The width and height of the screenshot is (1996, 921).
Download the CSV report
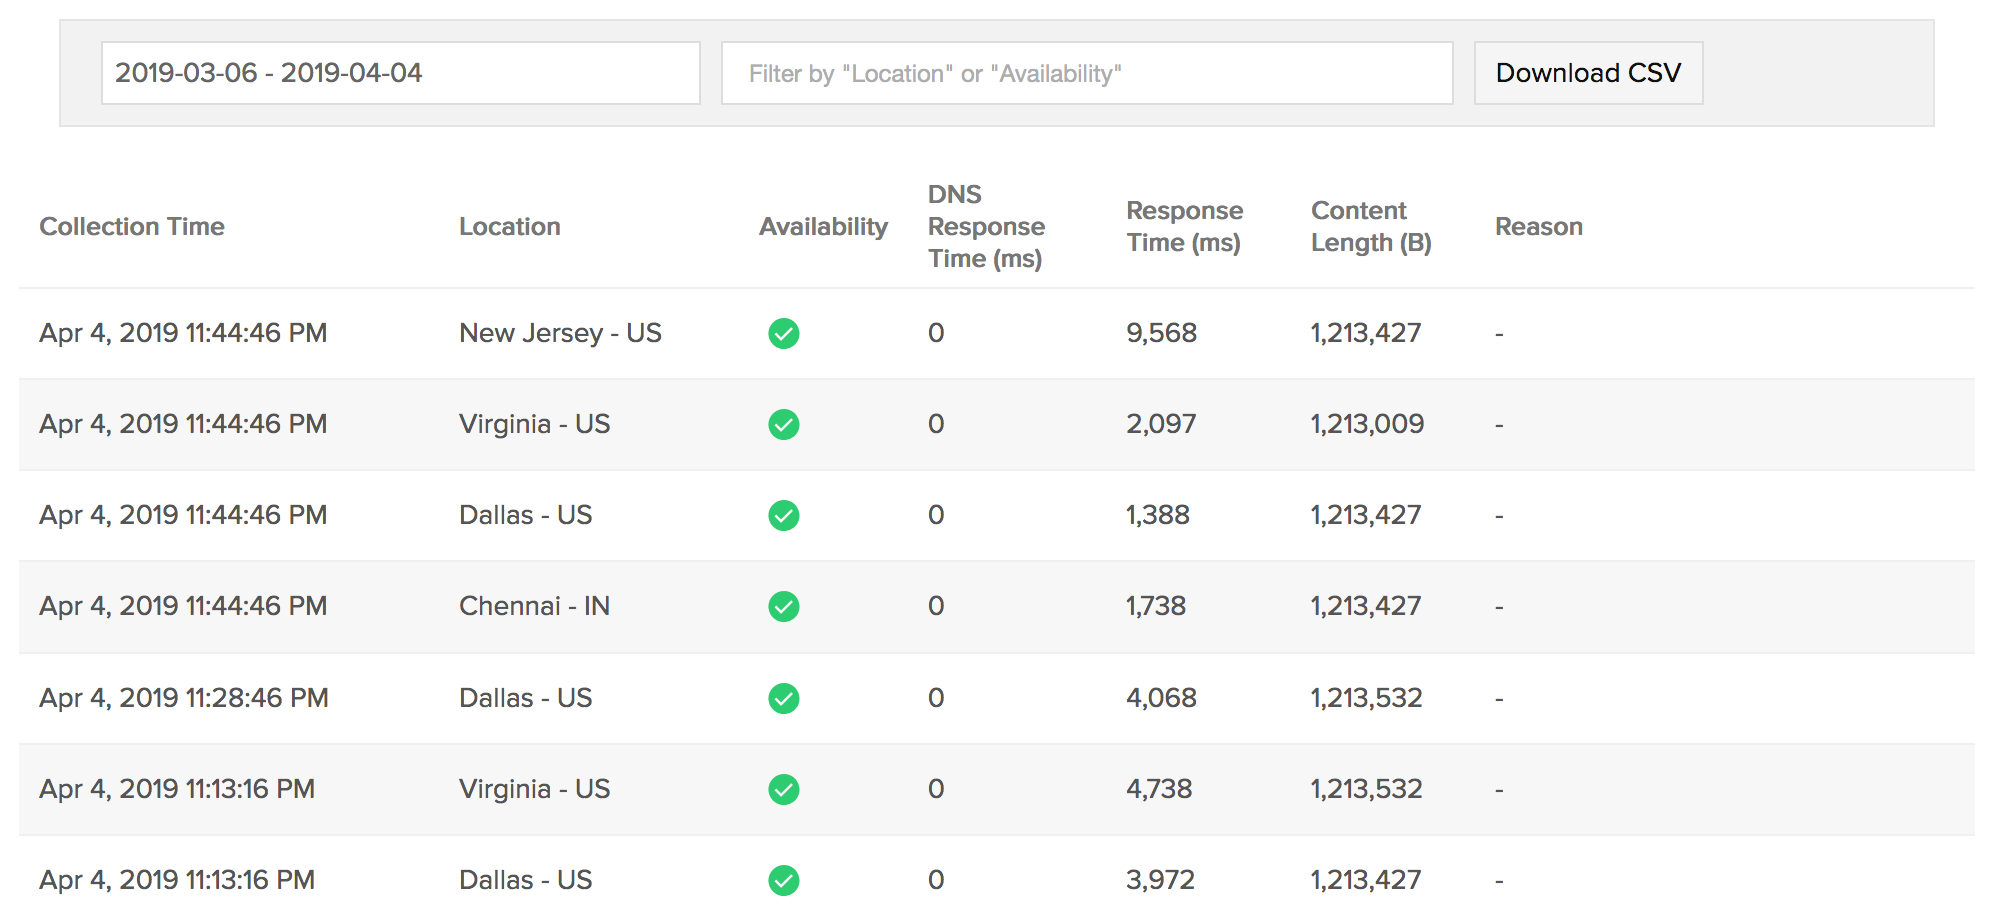click(1588, 73)
